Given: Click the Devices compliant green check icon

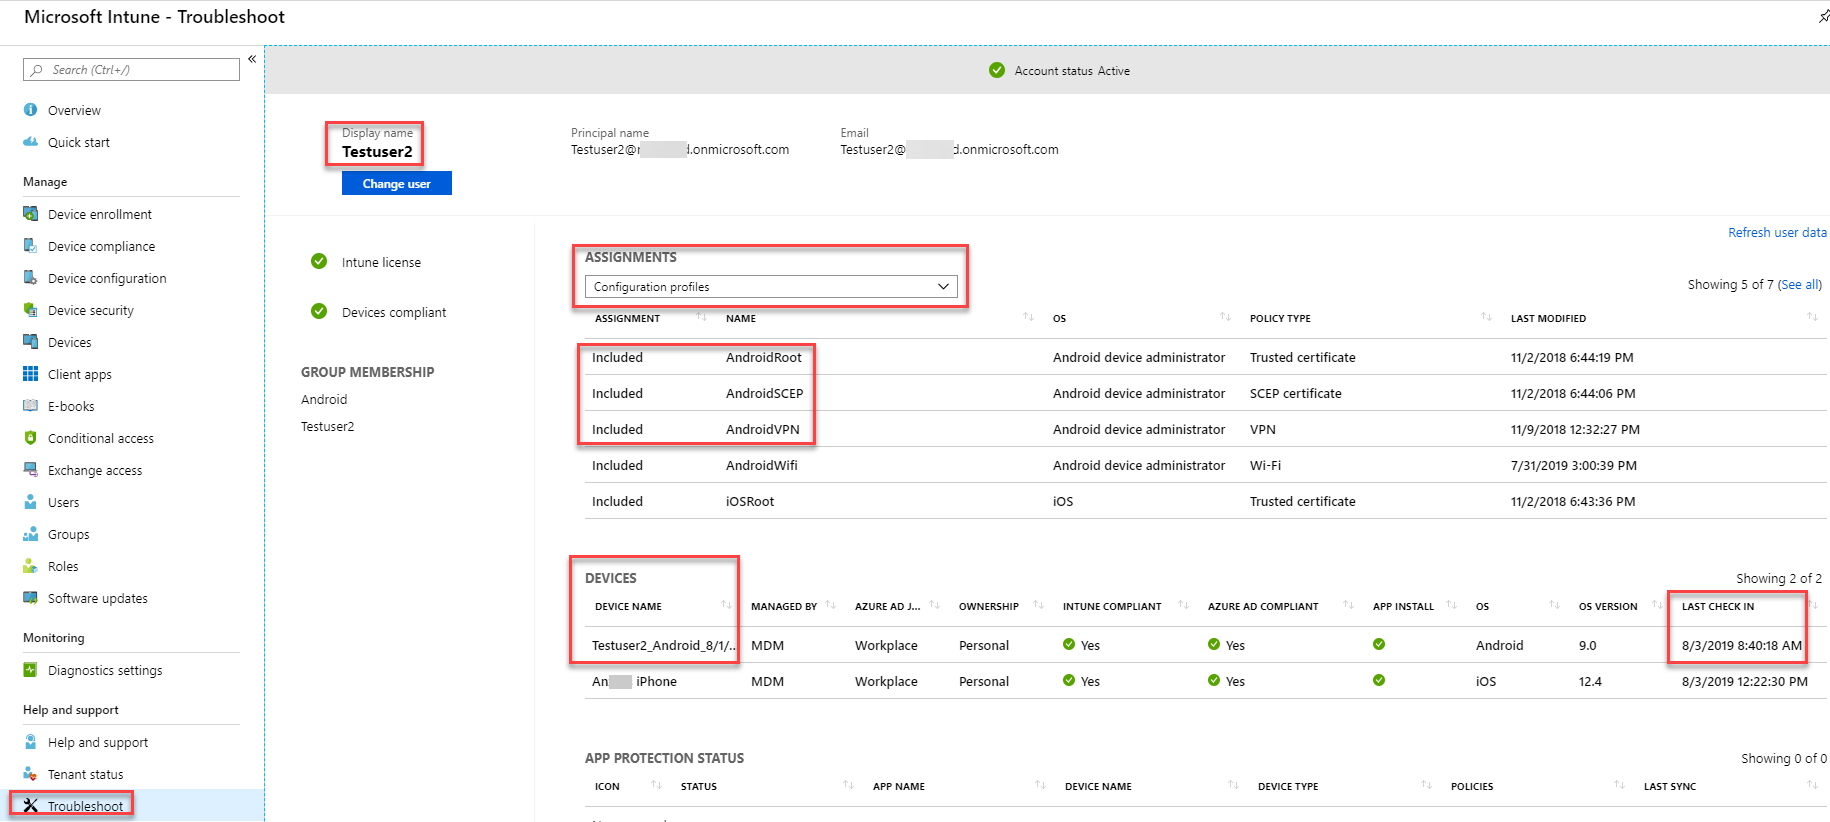Looking at the screenshot, I should (x=319, y=311).
